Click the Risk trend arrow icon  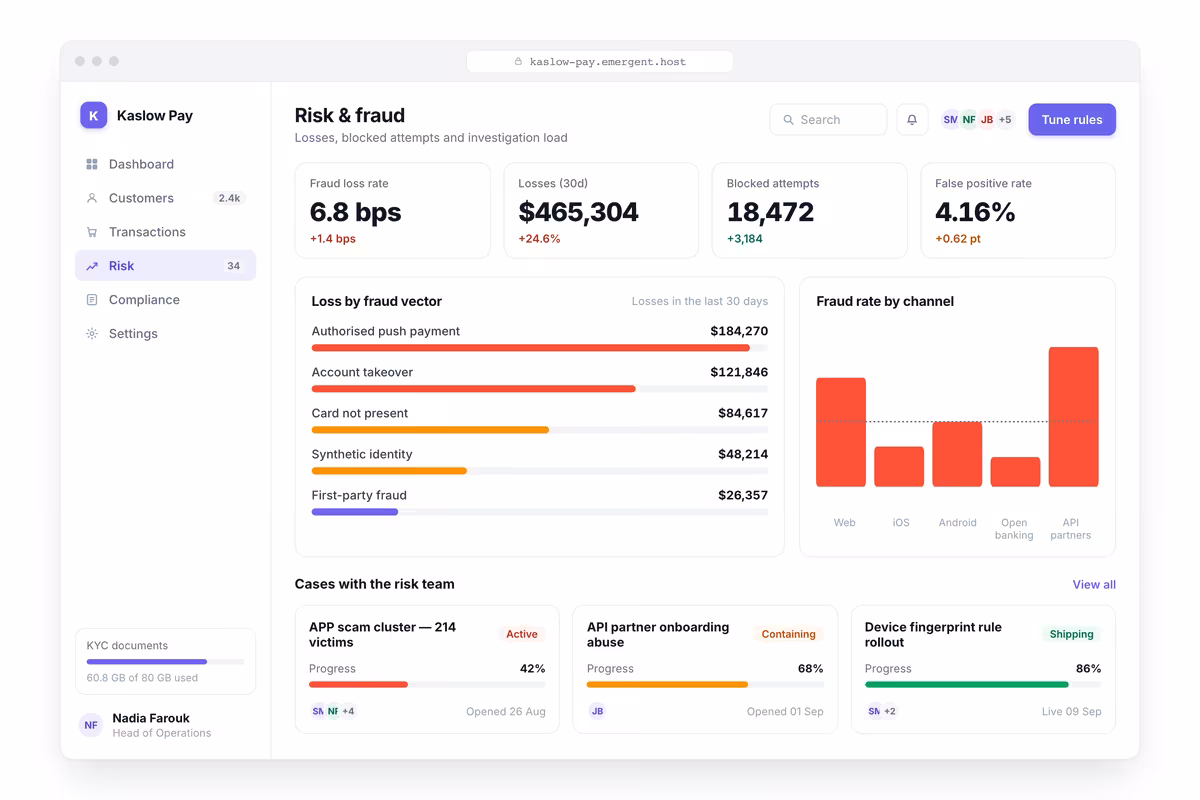click(x=92, y=266)
